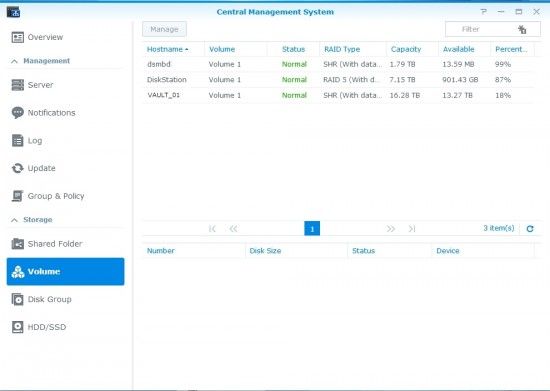
Task: Collapse the Management section
Action: coord(14,61)
